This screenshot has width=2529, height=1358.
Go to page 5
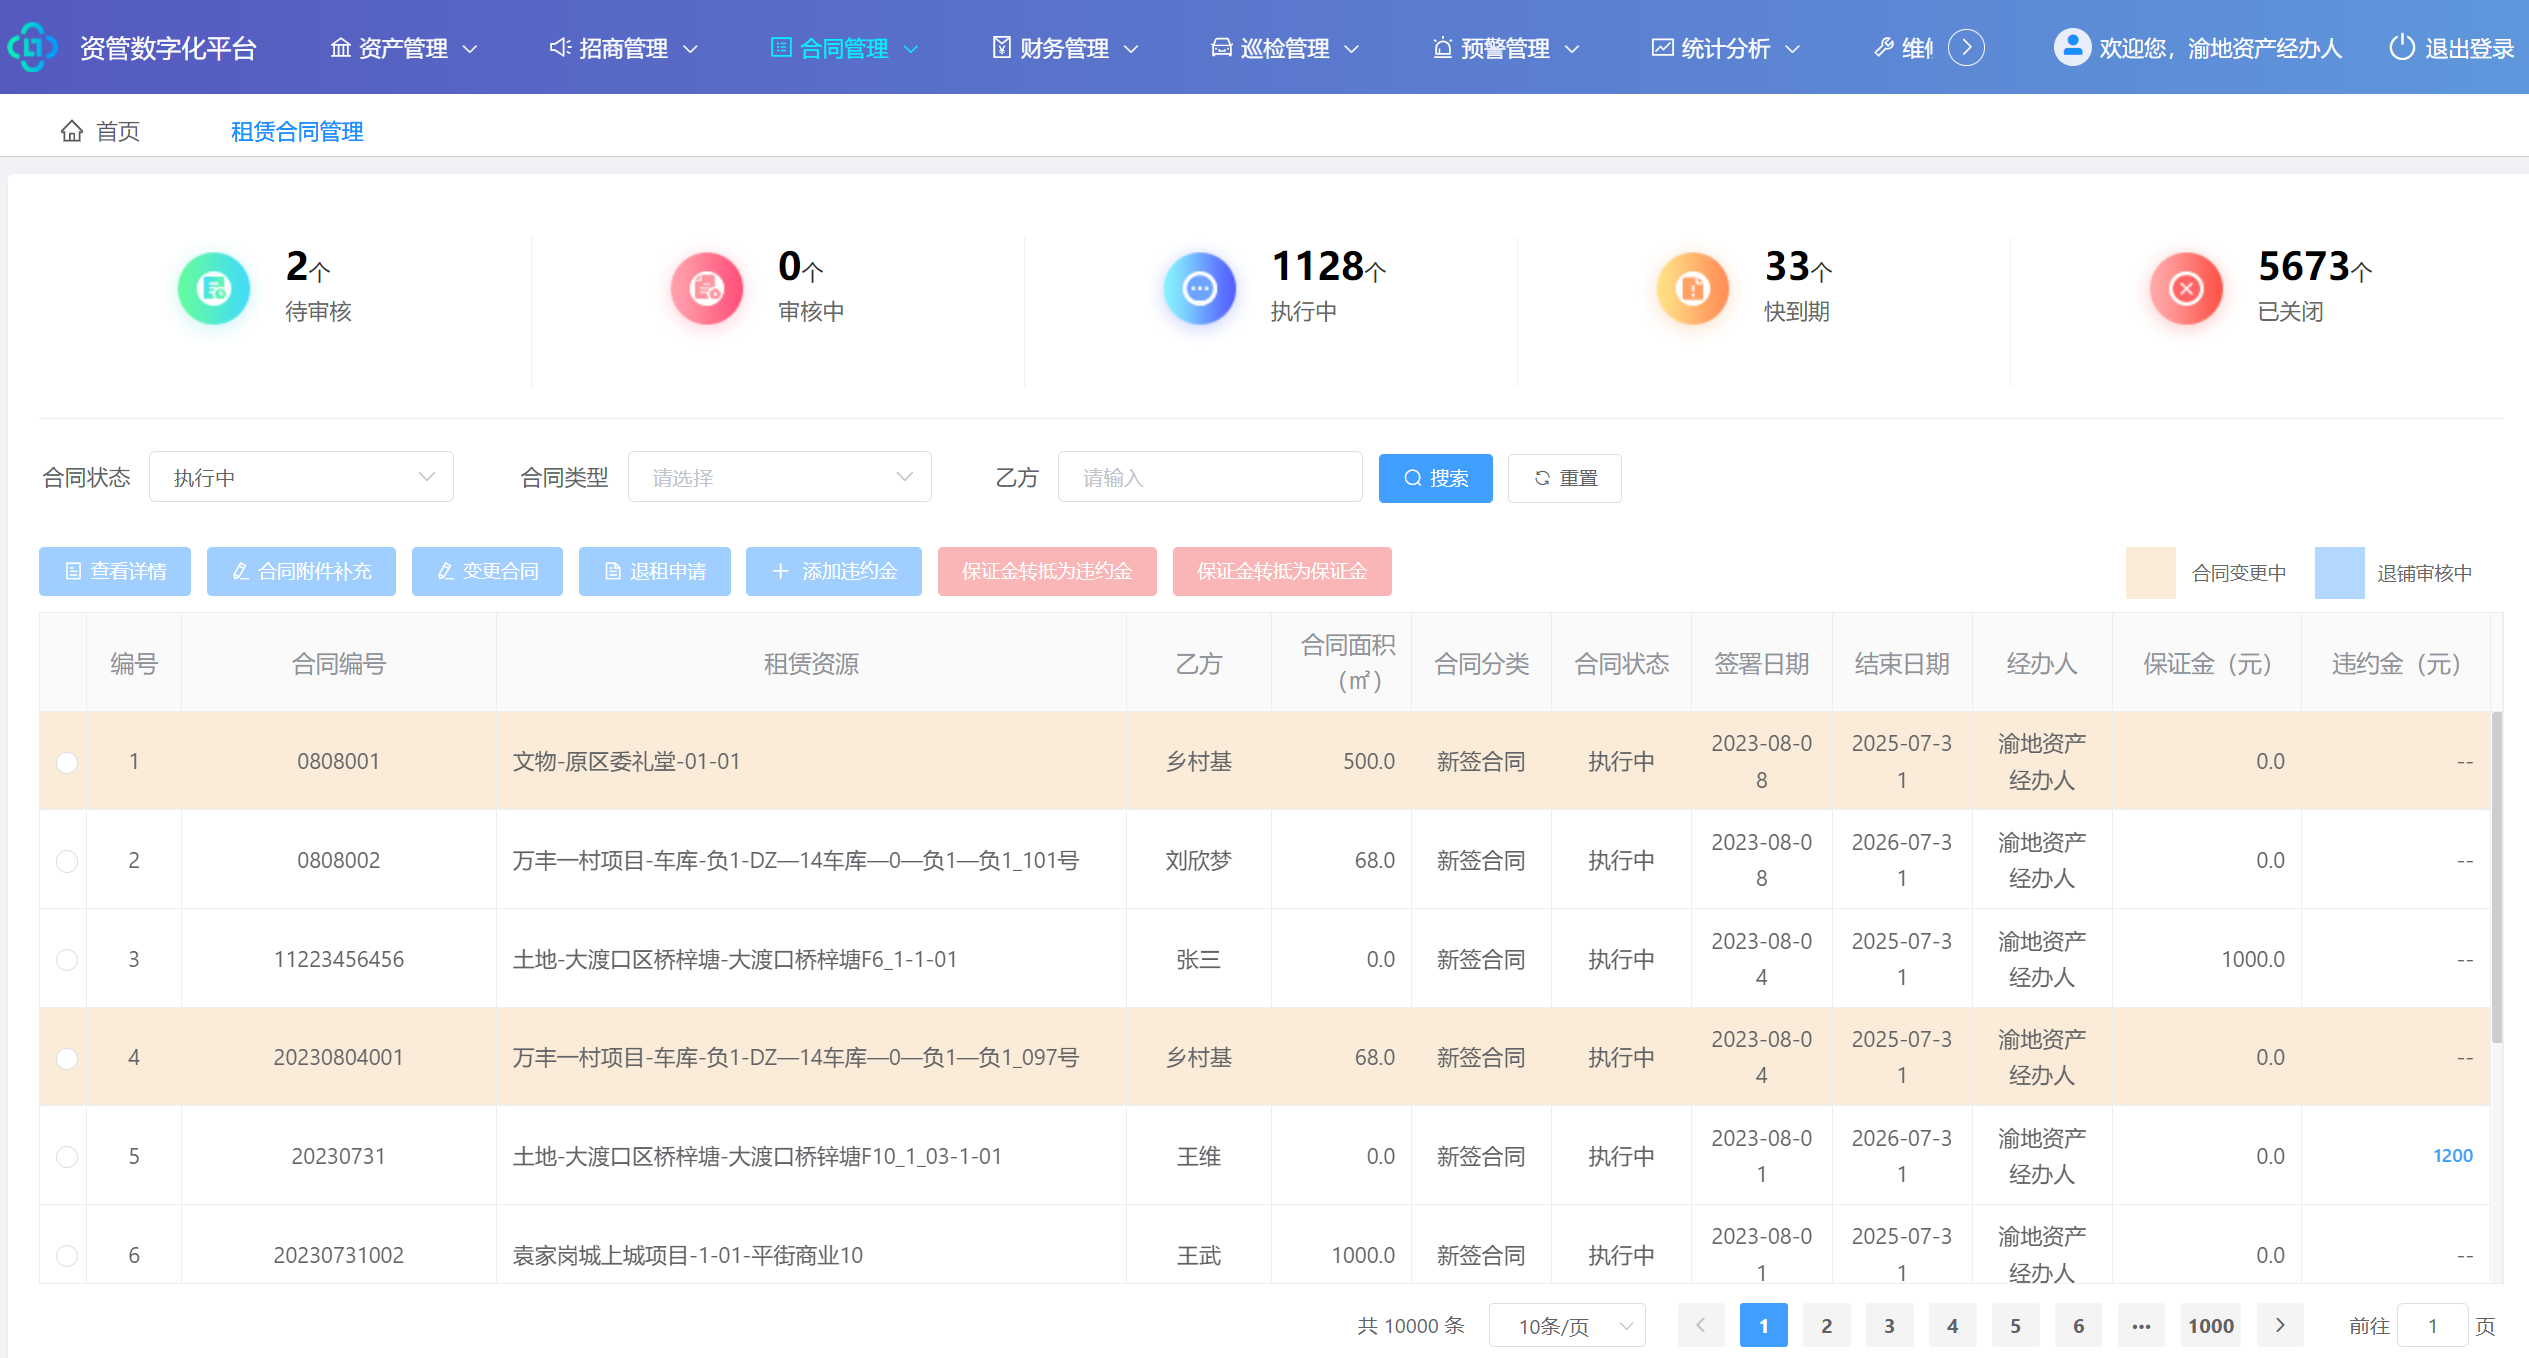click(2015, 1326)
